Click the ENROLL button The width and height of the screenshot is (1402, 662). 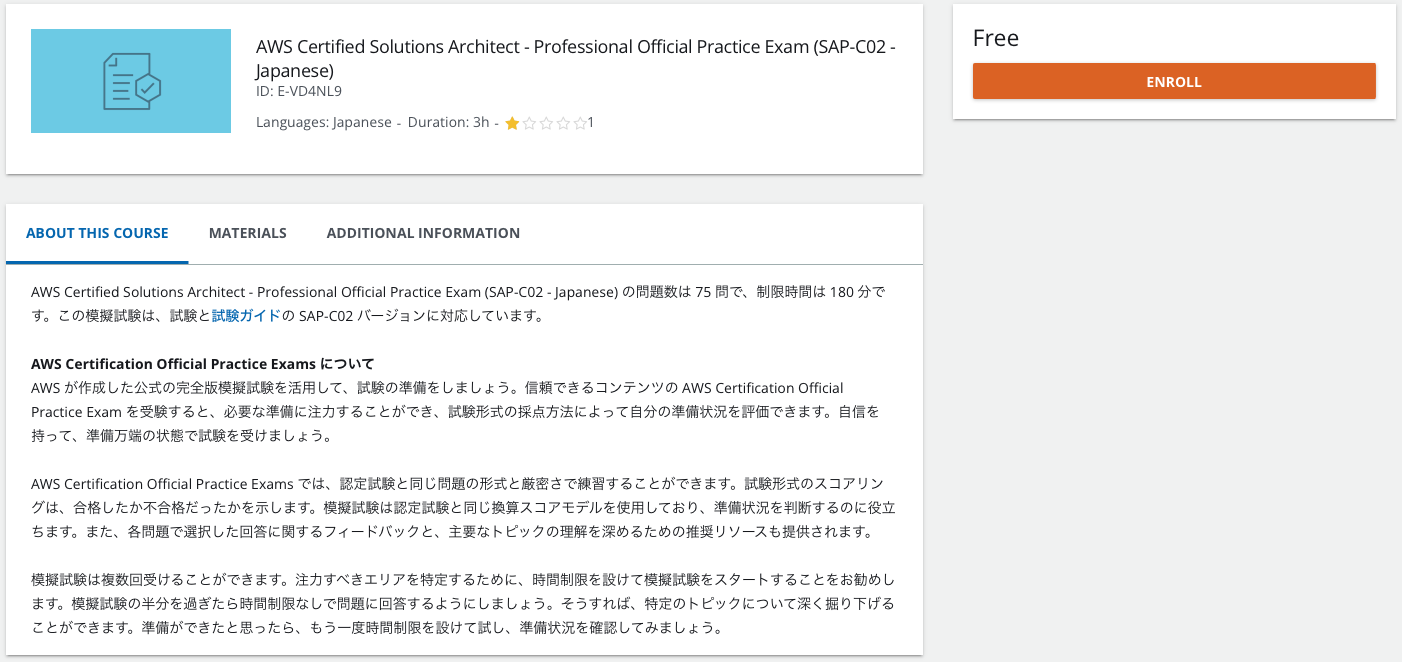[1173, 81]
